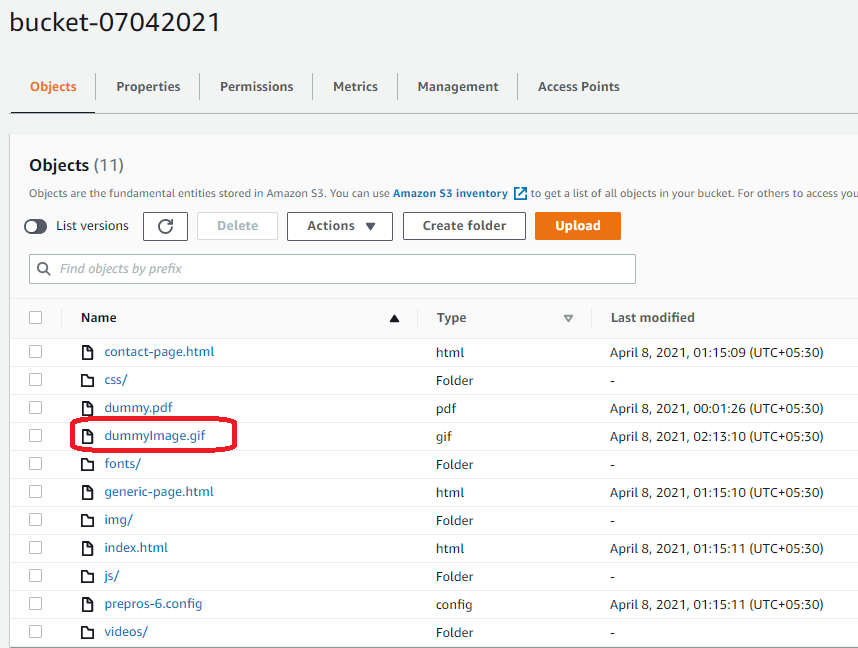Switch to the Permissions tab
This screenshot has width=858, height=648.
pos(256,86)
